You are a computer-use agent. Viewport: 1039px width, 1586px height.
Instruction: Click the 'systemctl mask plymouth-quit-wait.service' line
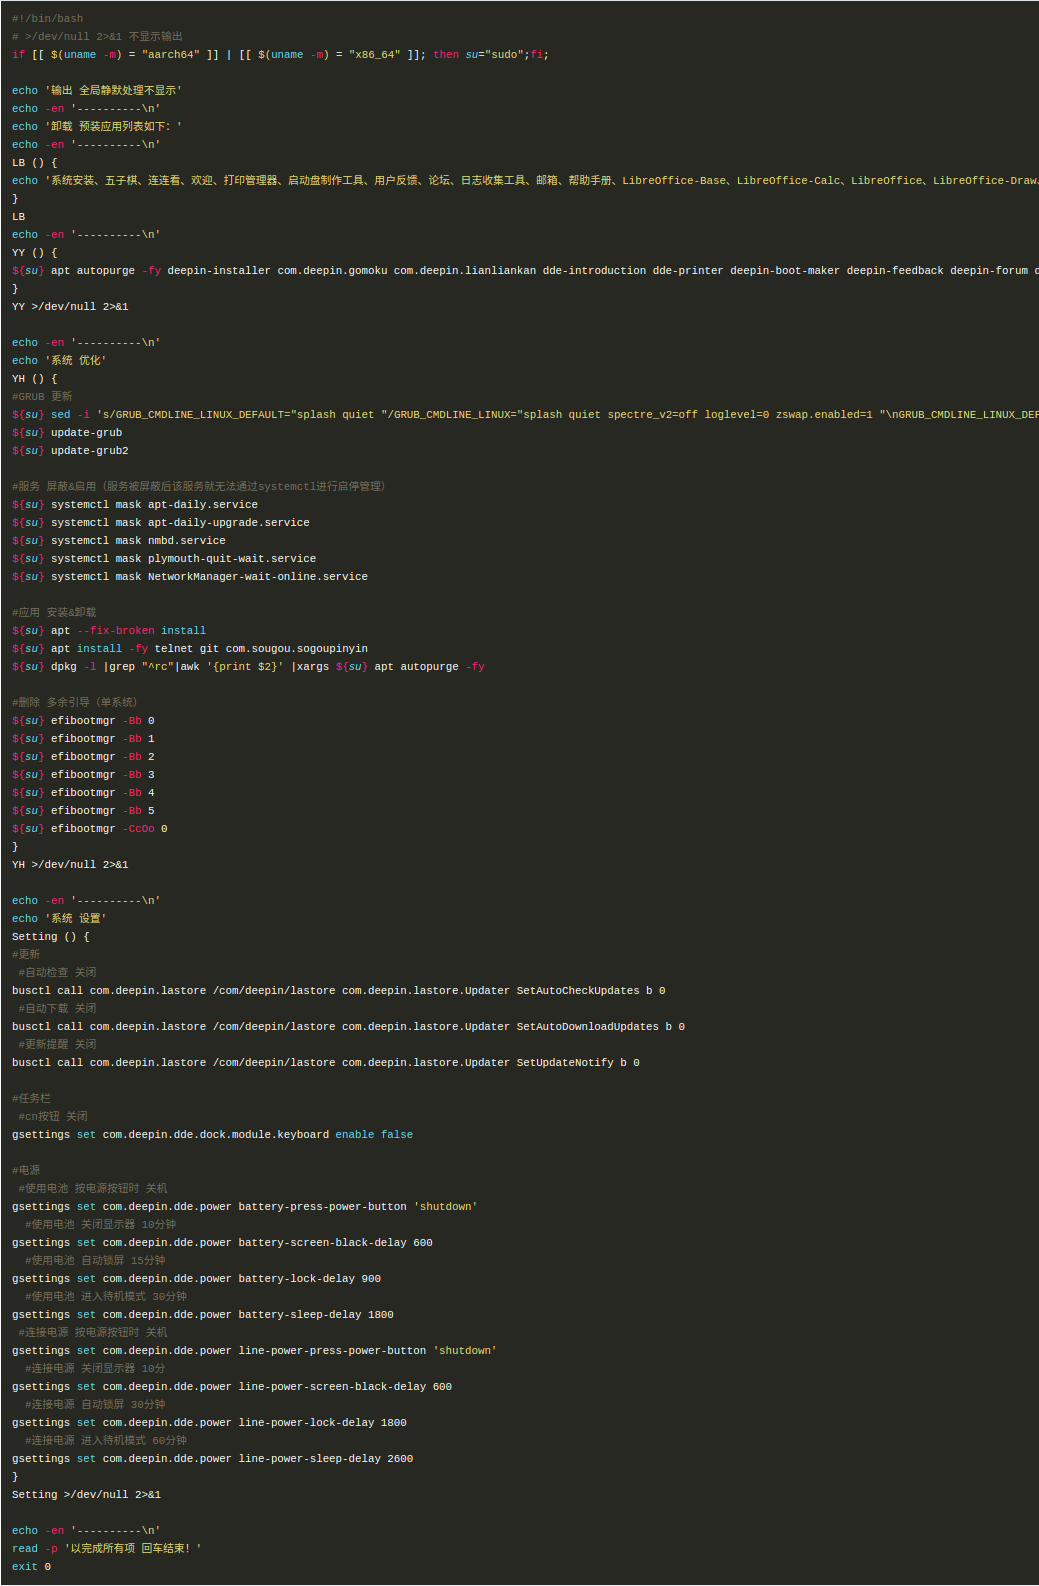pos(164,559)
